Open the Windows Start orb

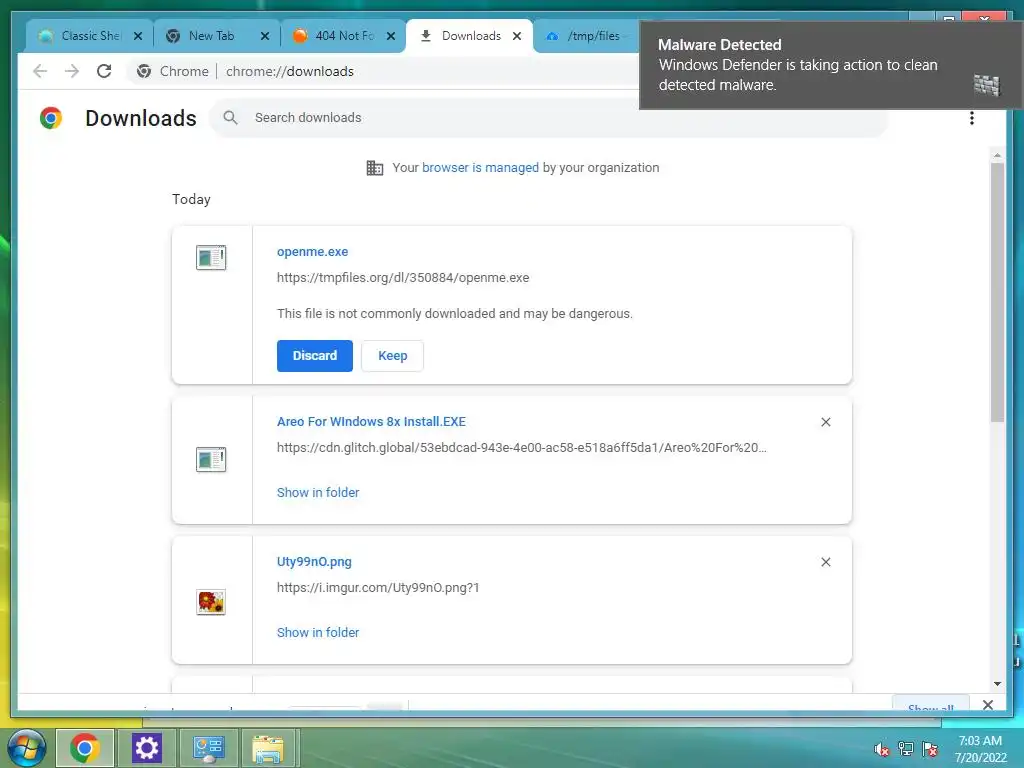(x=27, y=748)
